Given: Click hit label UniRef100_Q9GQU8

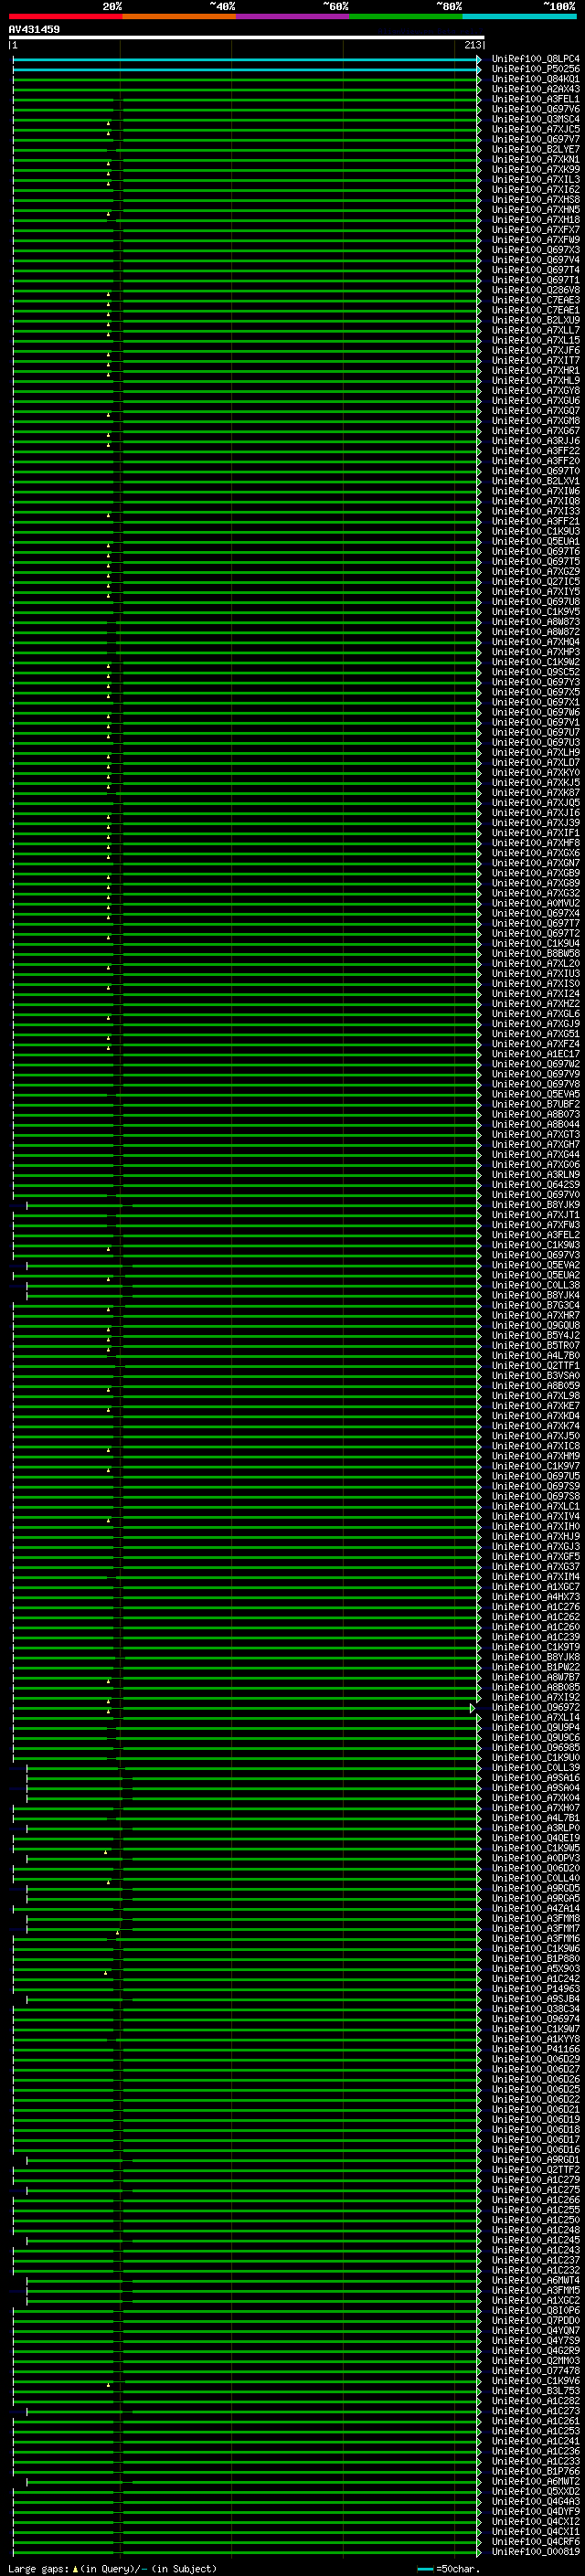Looking at the screenshot, I should pos(521,1326).
